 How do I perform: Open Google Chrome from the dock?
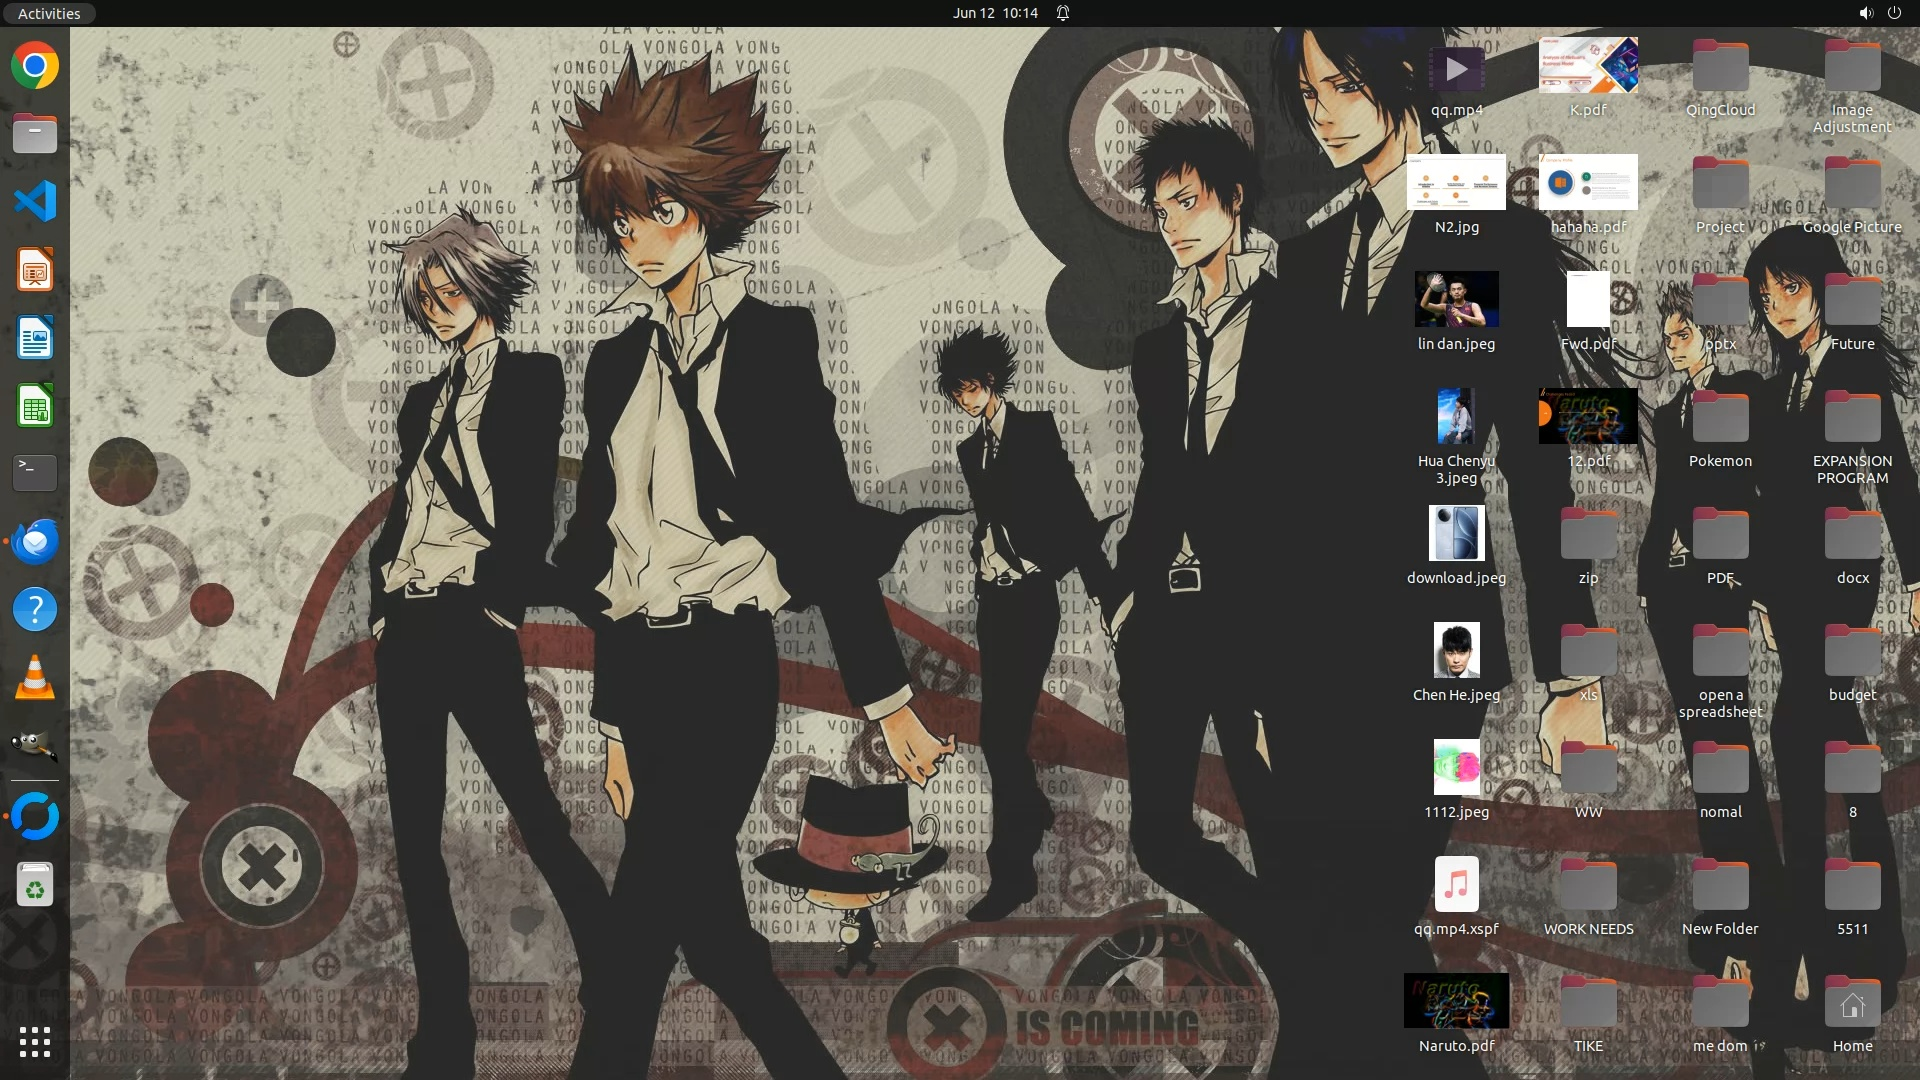(x=35, y=66)
